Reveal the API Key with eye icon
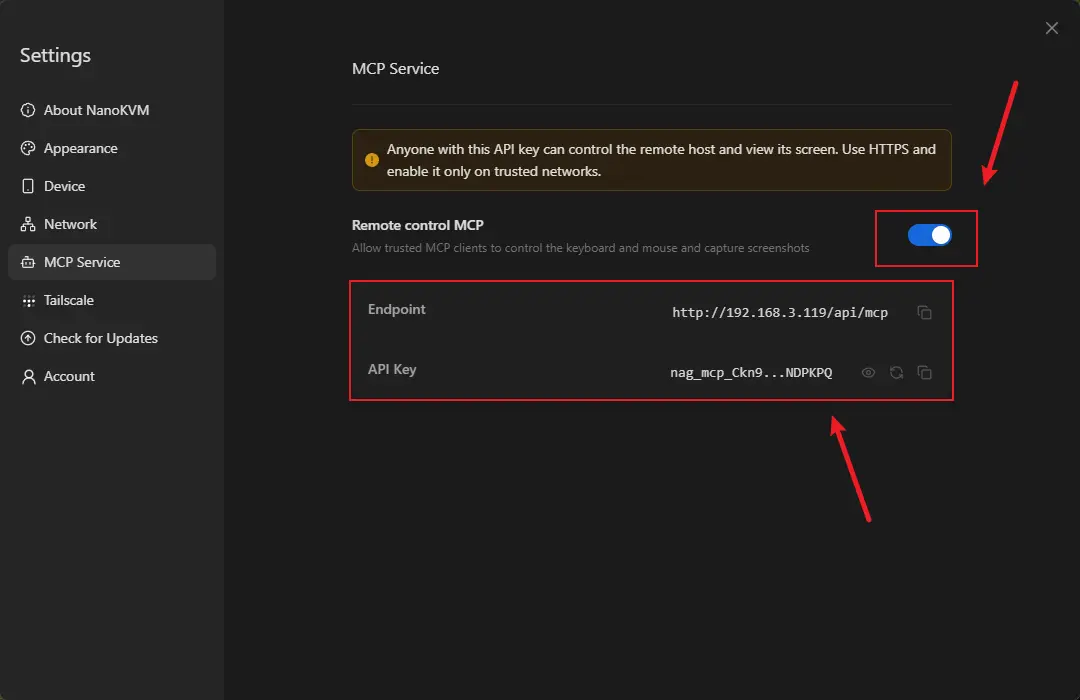The width and height of the screenshot is (1080, 700). coord(868,373)
